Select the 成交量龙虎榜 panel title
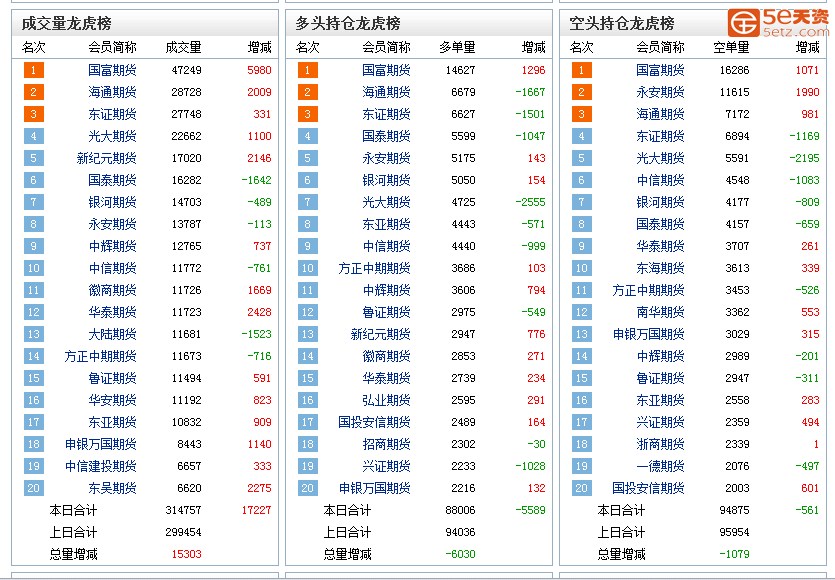835x580 pixels. click(x=67, y=23)
